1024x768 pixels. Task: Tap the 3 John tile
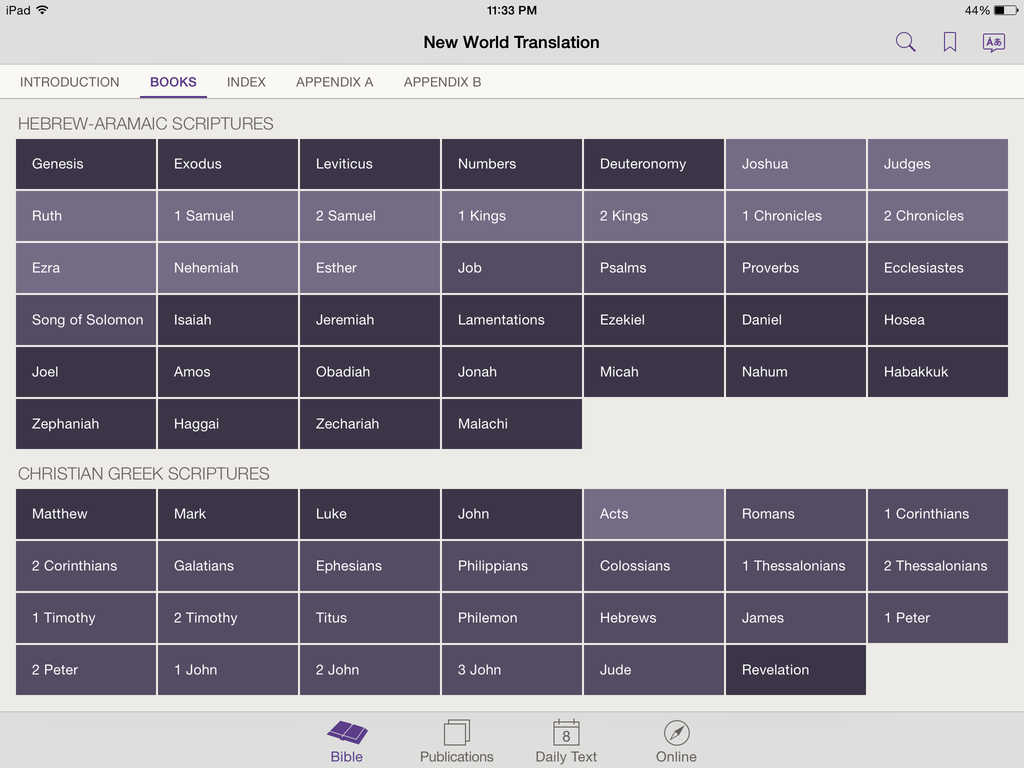tap(512, 670)
